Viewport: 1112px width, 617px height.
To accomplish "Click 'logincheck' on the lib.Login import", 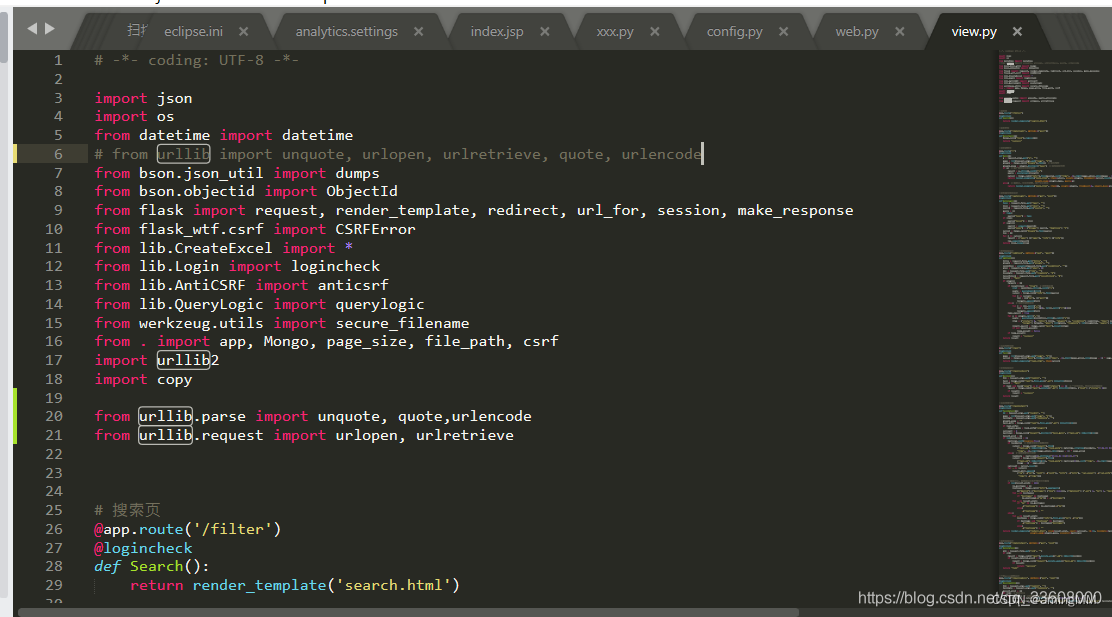I will point(335,267).
